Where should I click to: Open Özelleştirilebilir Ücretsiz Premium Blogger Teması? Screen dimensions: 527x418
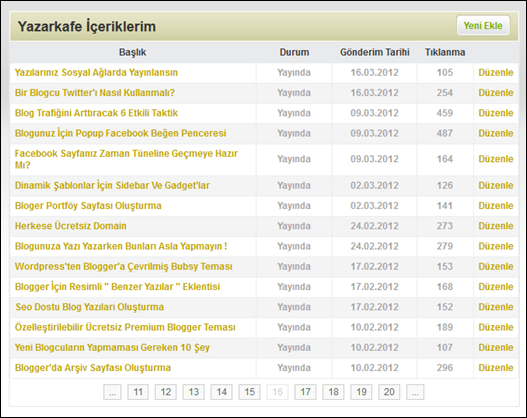tap(125, 327)
